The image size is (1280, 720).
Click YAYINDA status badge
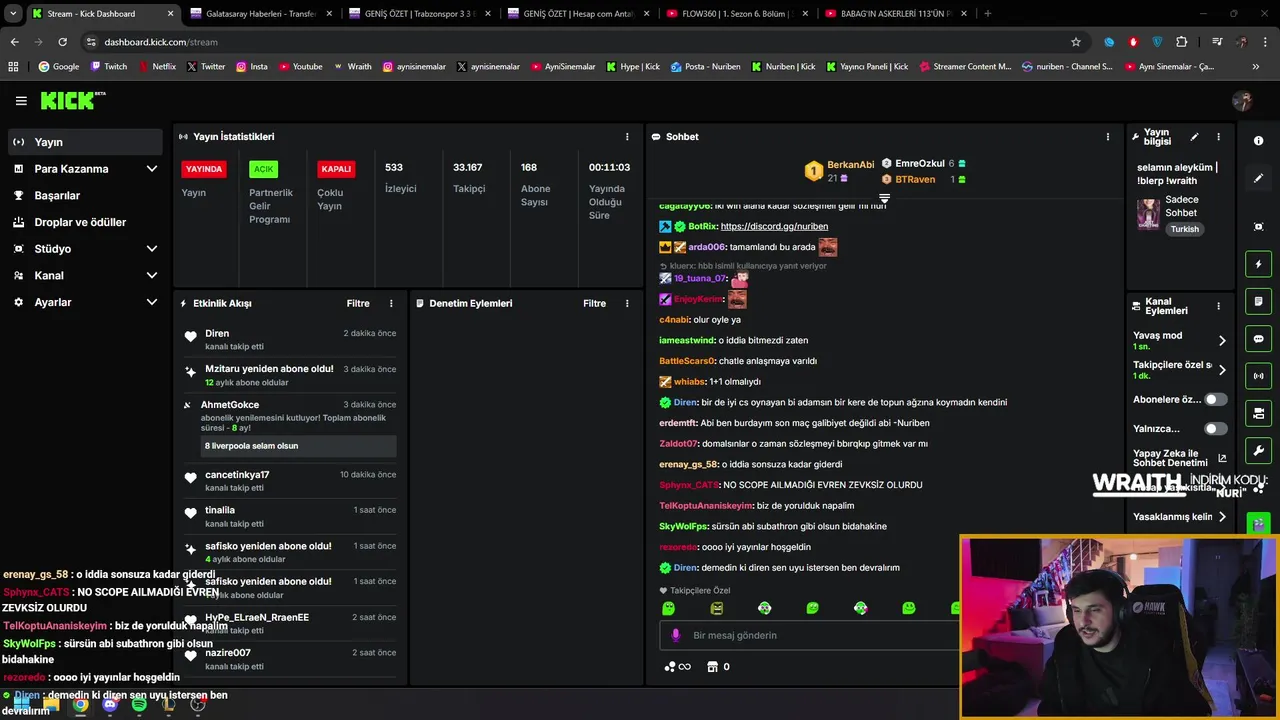(204, 169)
